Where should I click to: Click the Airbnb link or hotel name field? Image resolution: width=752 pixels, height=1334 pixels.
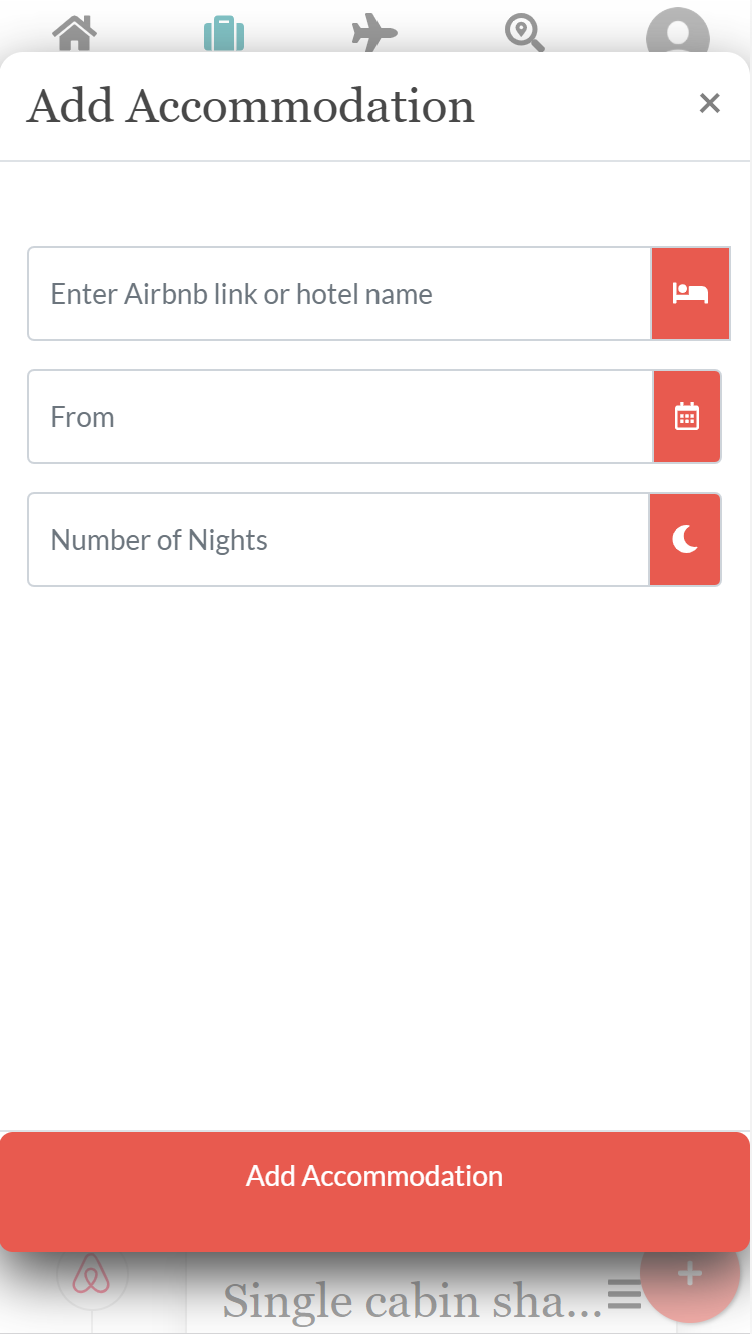point(340,294)
